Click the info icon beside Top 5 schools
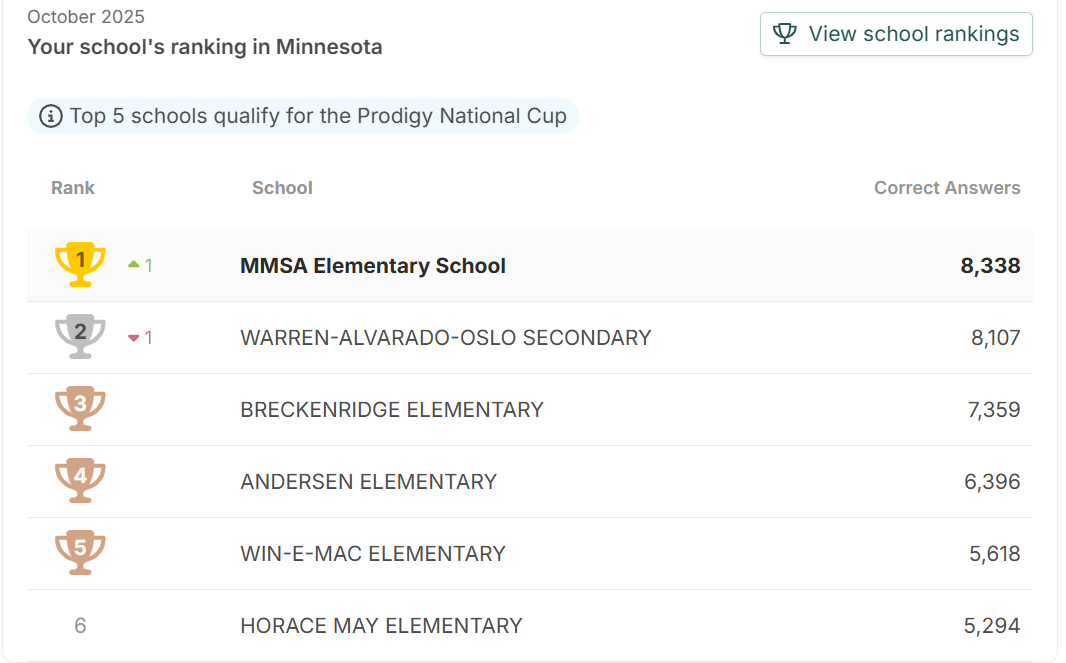The height and width of the screenshot is (663, 1066). tap(50, 116)
